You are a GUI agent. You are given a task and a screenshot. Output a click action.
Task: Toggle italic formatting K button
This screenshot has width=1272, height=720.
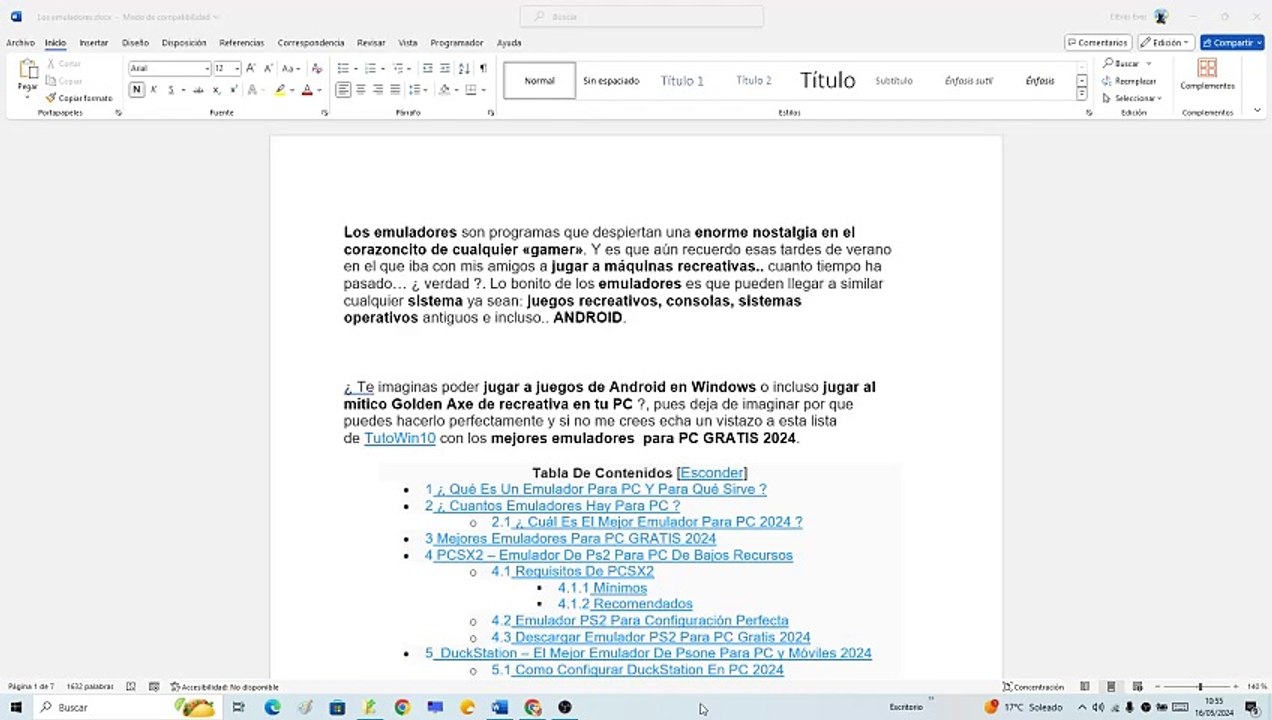click(153, 90)
